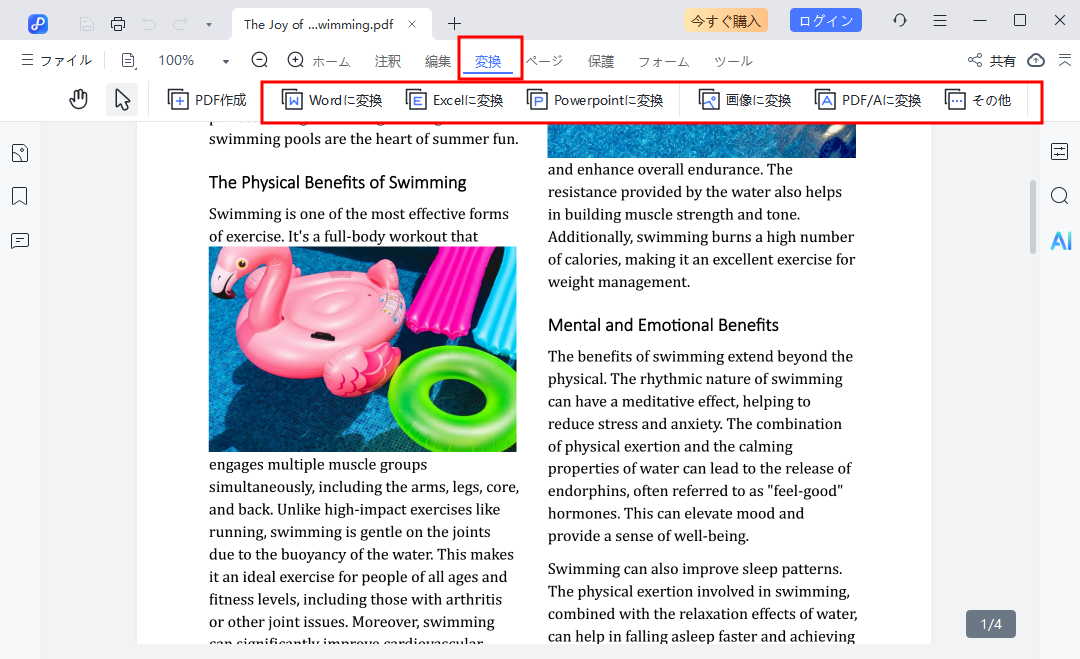The width and height of the screenshot is (1080, 659).
Task: Open the comments panel icon
Action: tap(20, 241)
